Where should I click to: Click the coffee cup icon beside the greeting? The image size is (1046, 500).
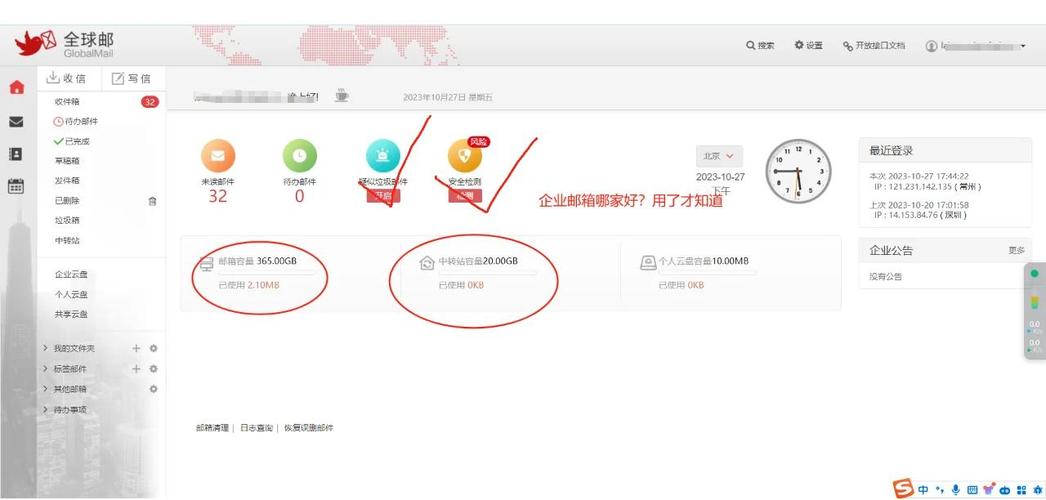coord(342,96)
